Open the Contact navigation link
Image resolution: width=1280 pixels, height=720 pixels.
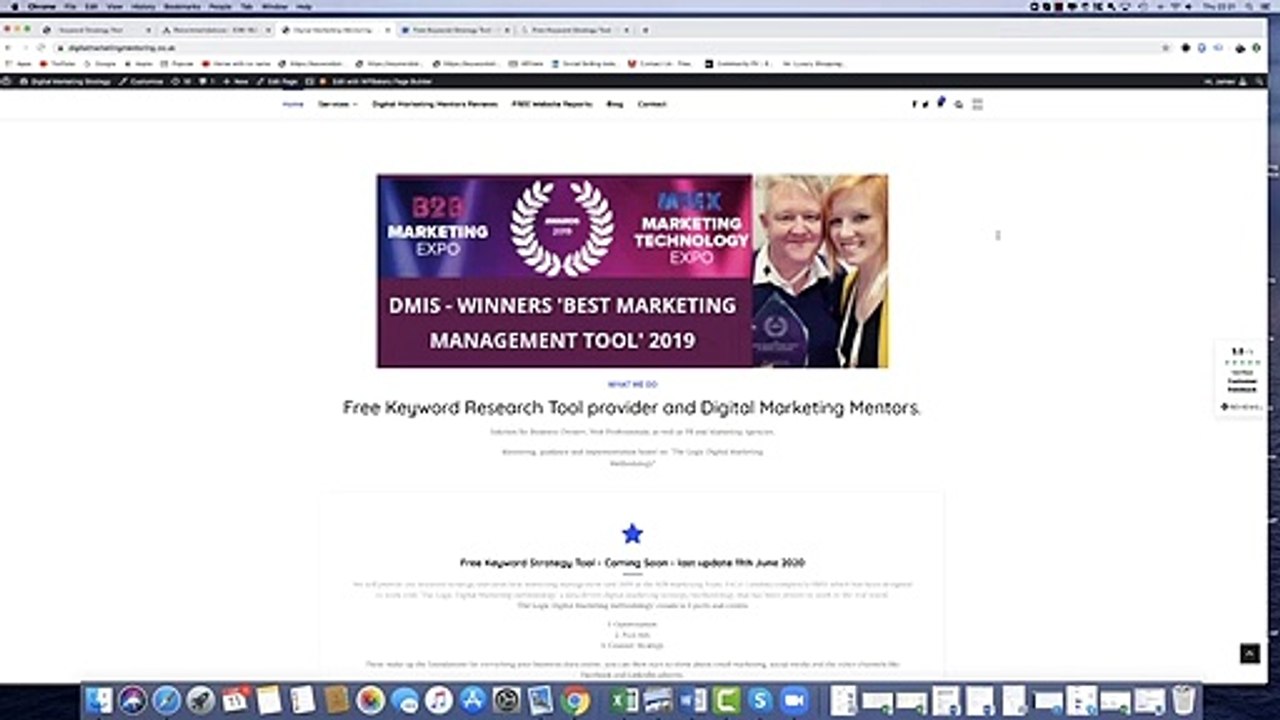[652, 104]
